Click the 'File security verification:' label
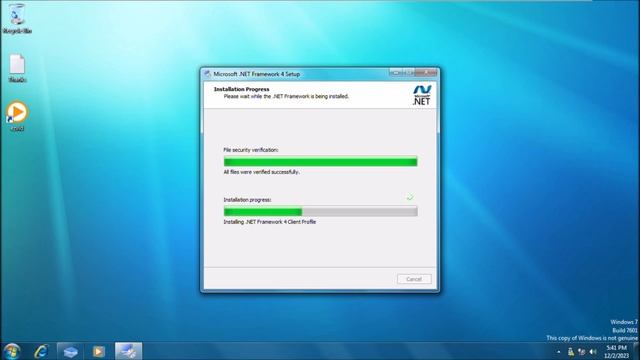 click(x=251, y=150)
